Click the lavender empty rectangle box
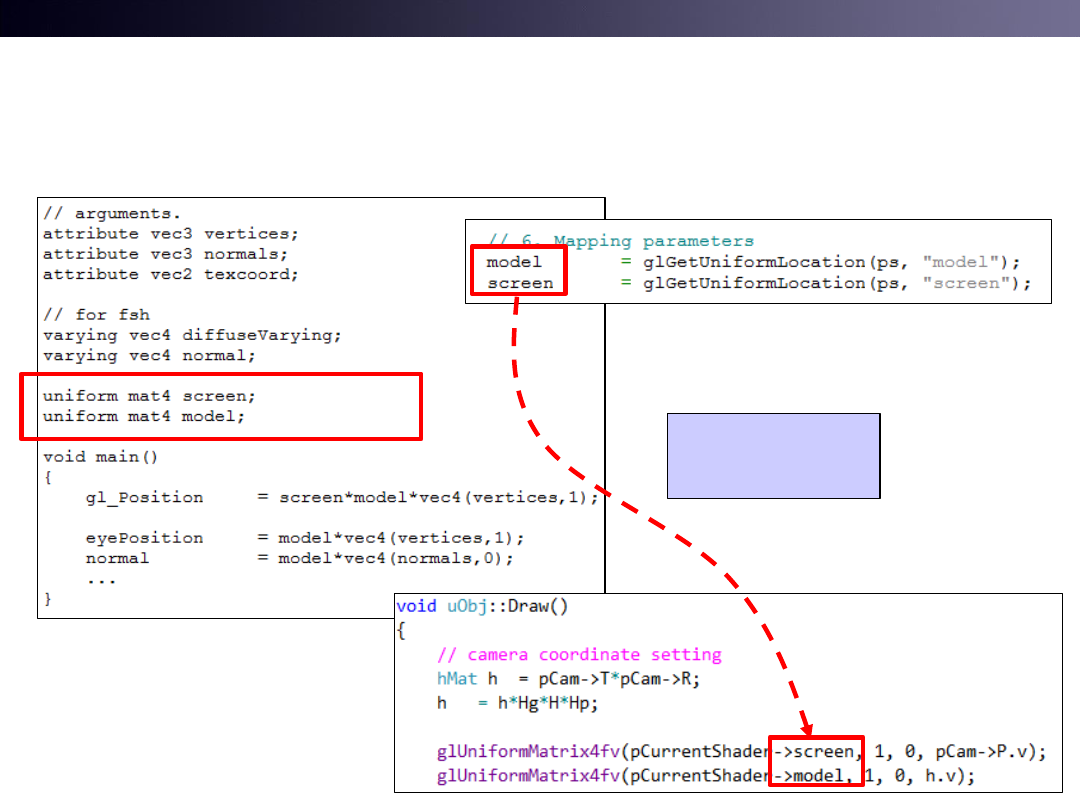 773,455
